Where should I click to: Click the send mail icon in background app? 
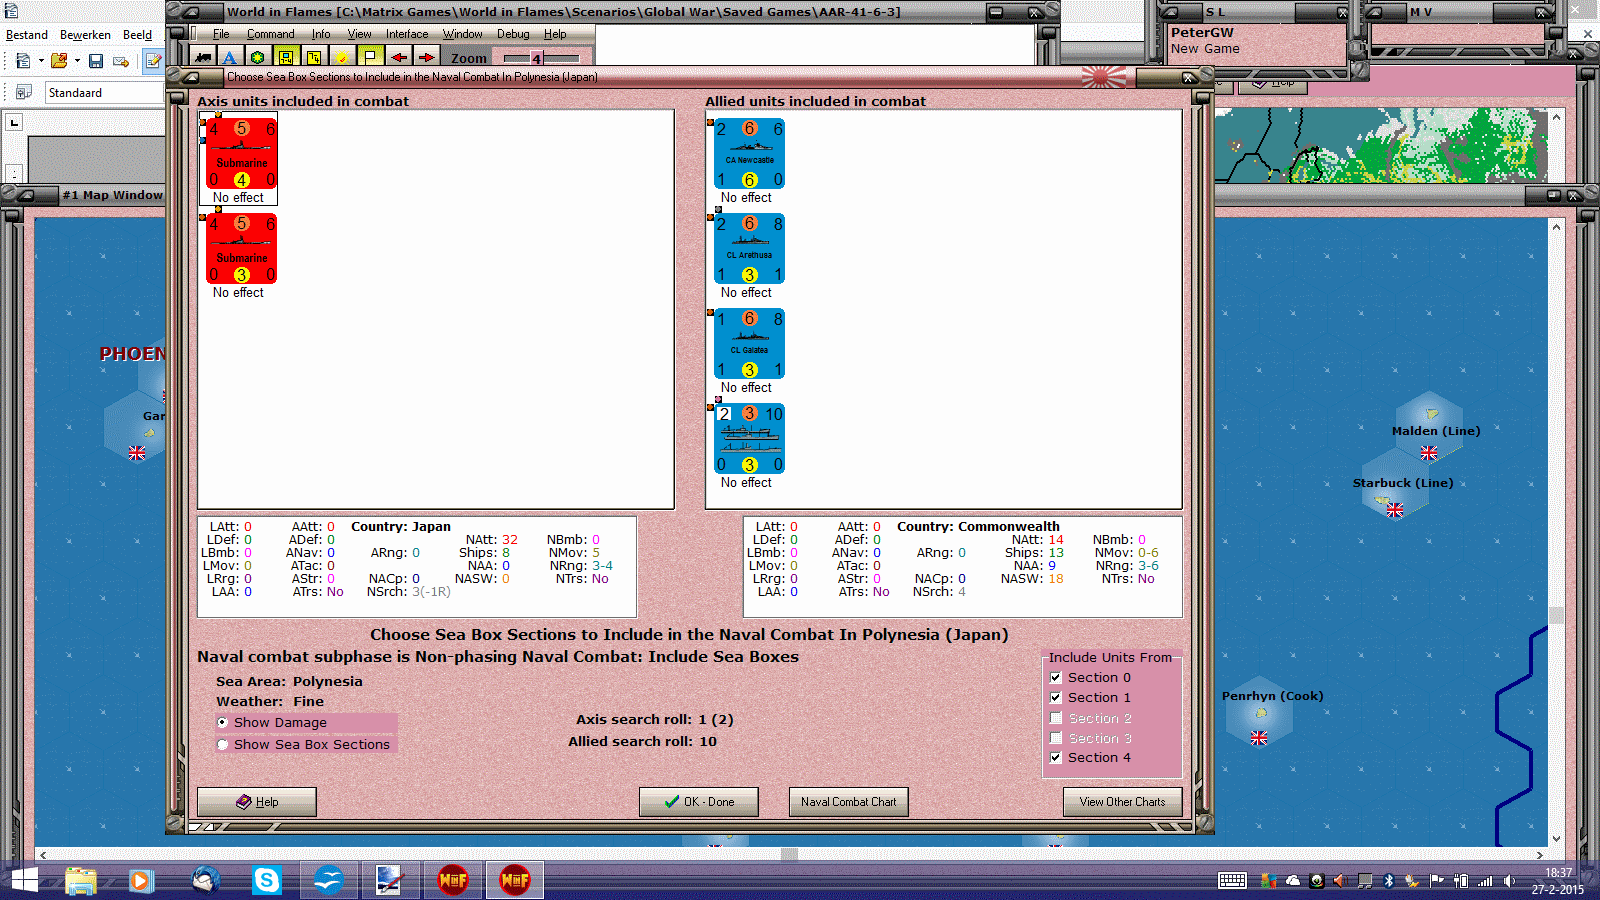coord(121,61)
